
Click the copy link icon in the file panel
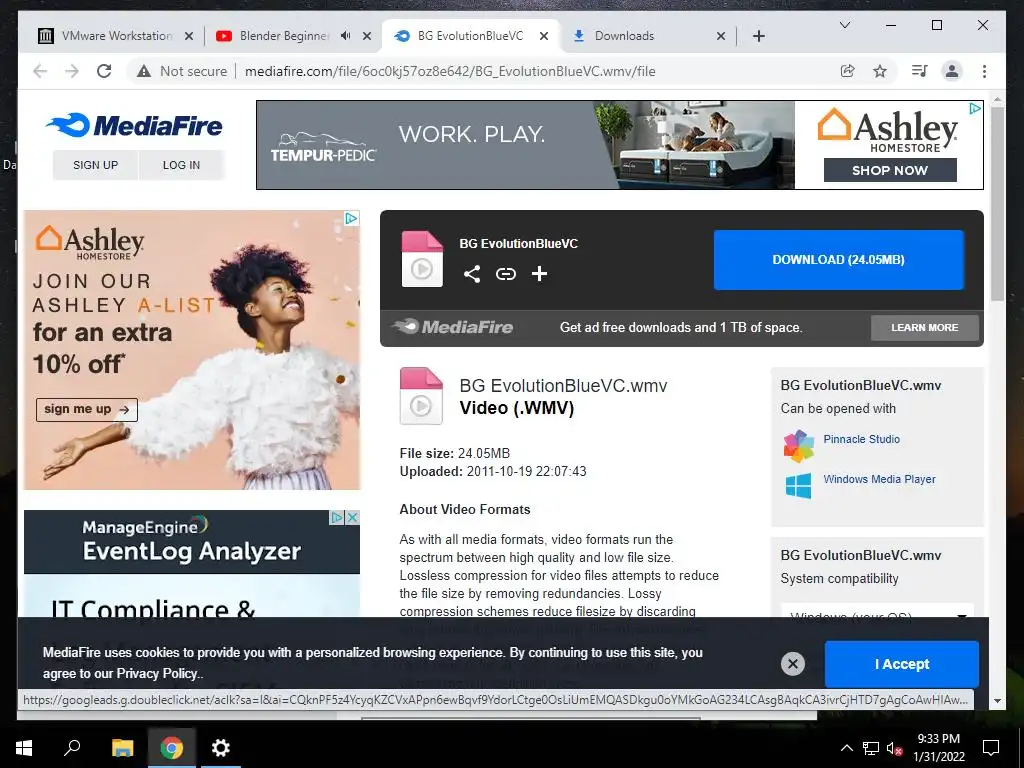coord(505,274)
